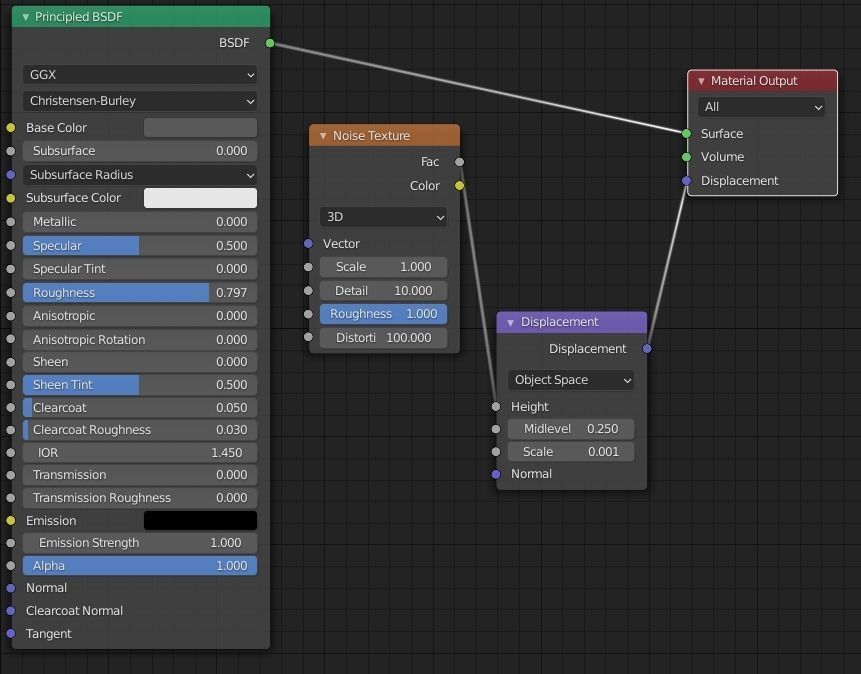Click the Displacement node title

[560, 322]
